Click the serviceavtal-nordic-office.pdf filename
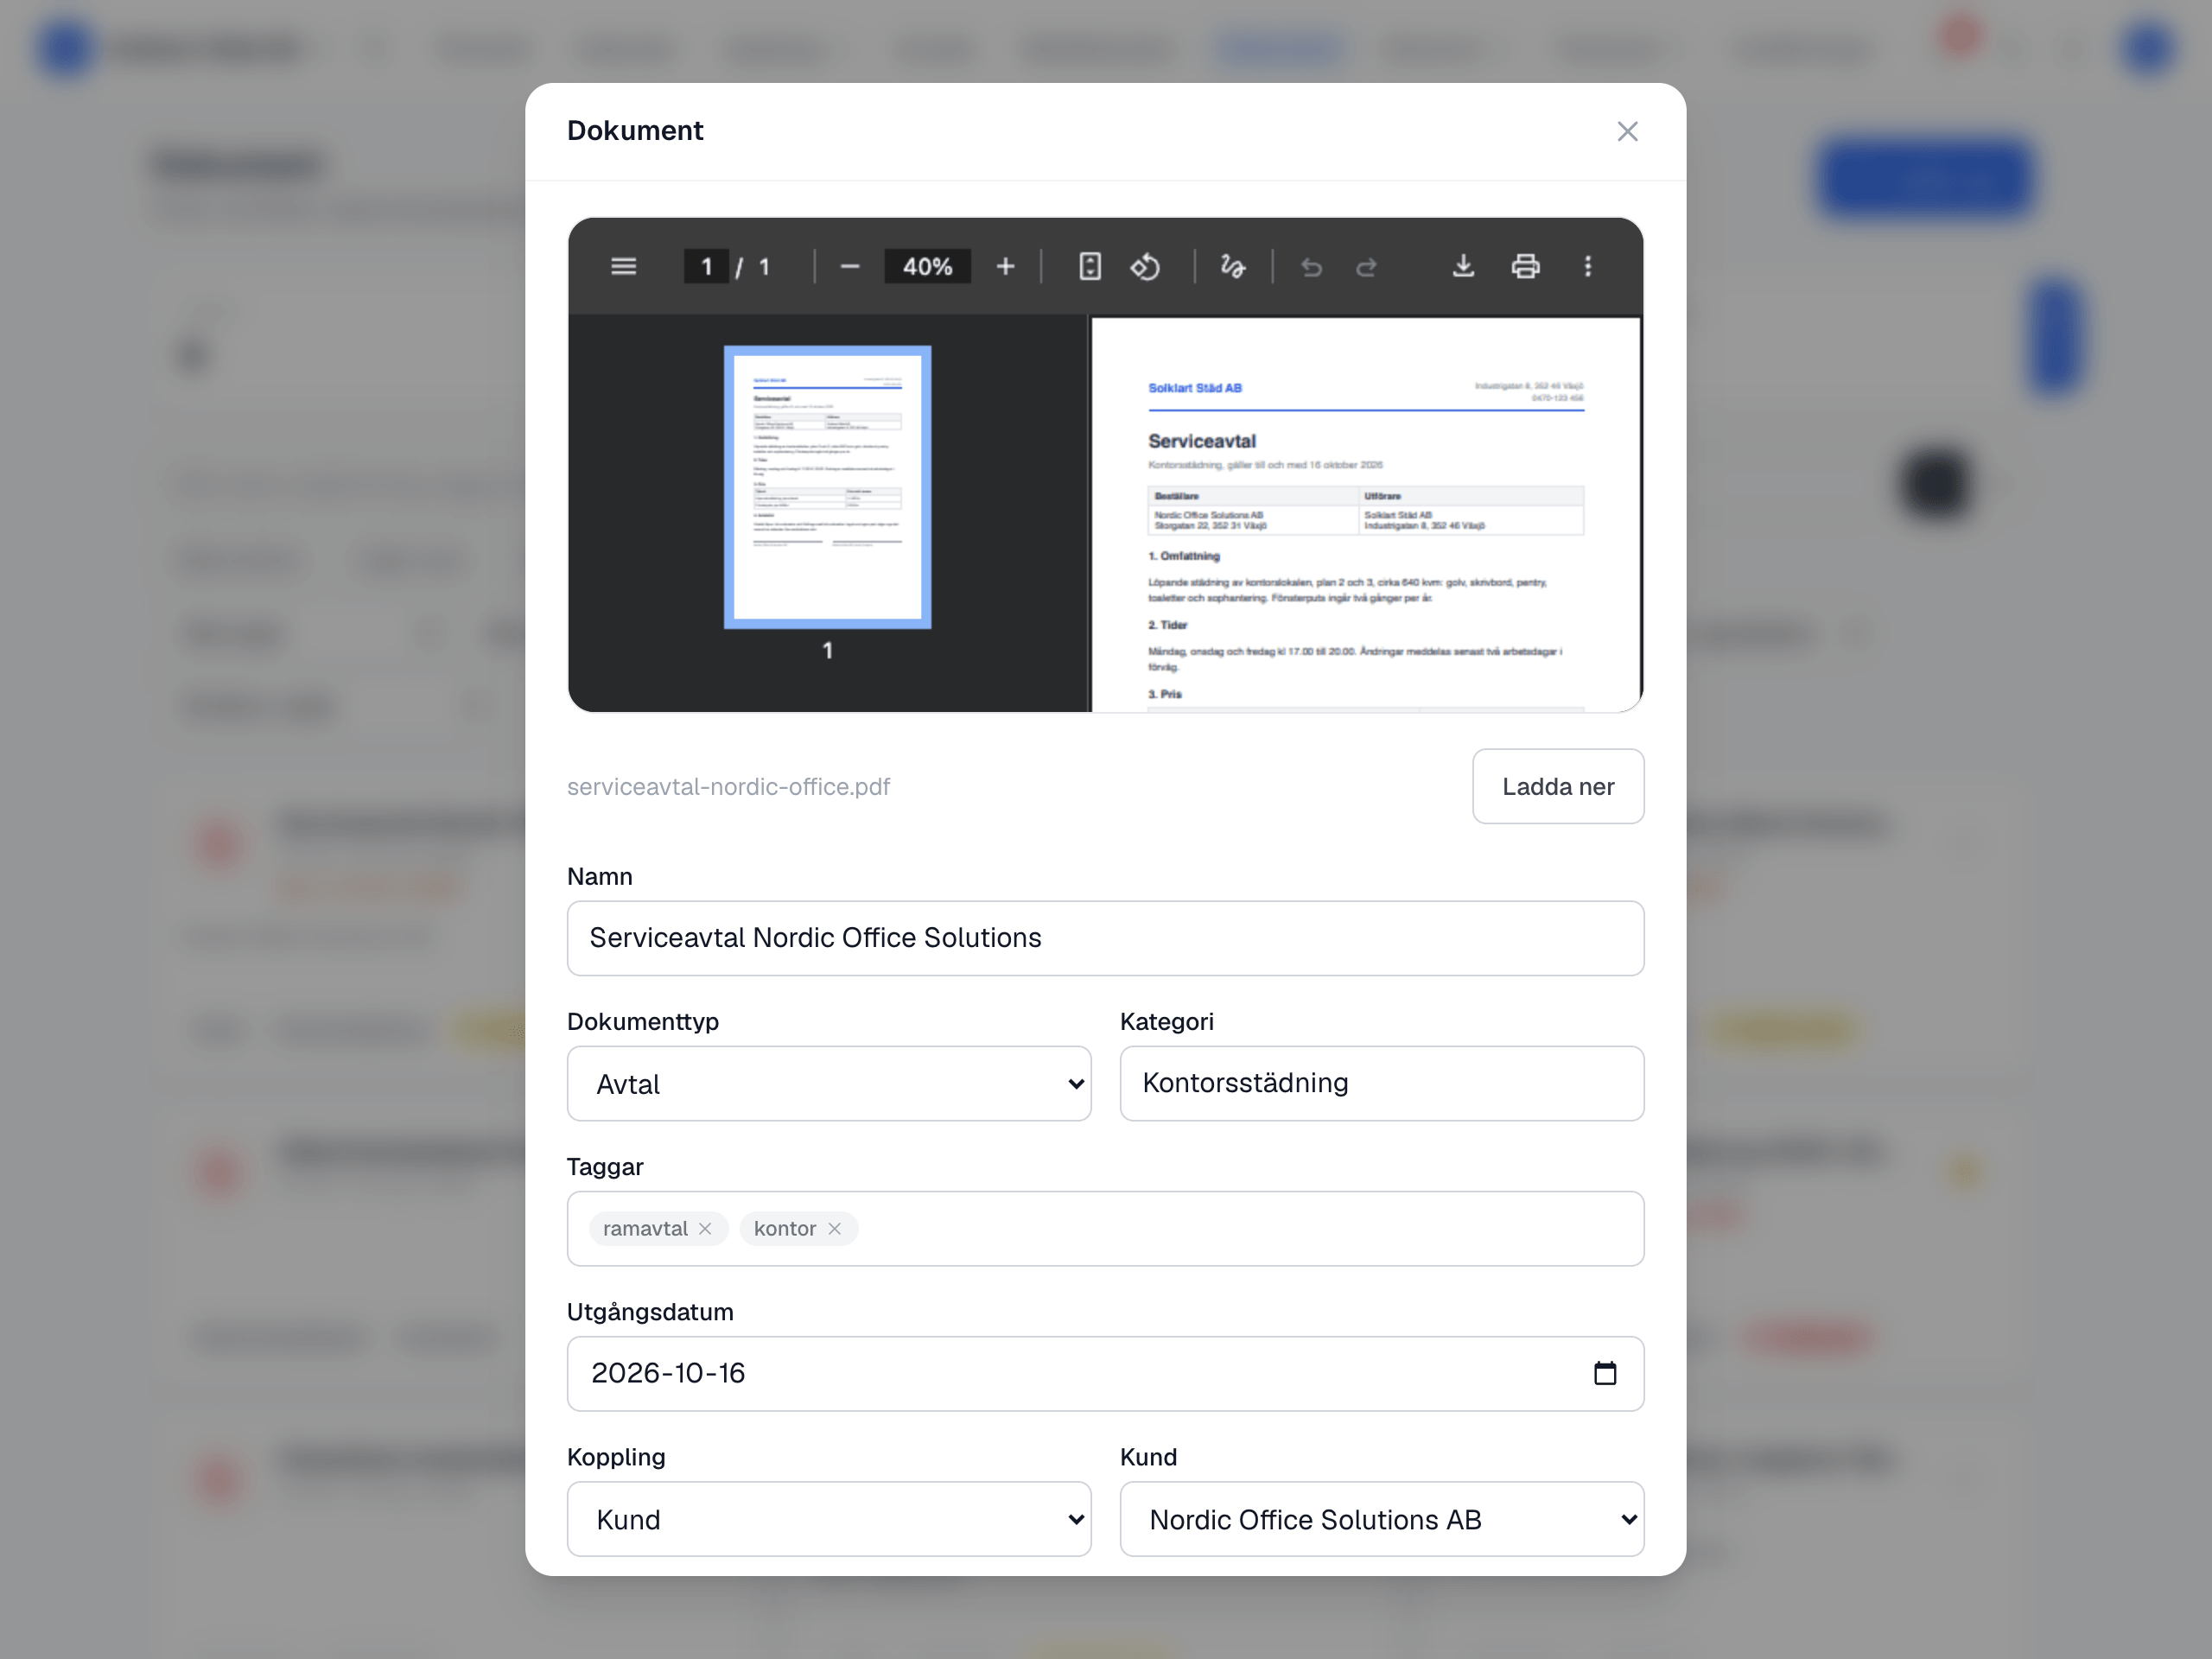Viewport: 2212px width, 1659px height. point(728,787)
